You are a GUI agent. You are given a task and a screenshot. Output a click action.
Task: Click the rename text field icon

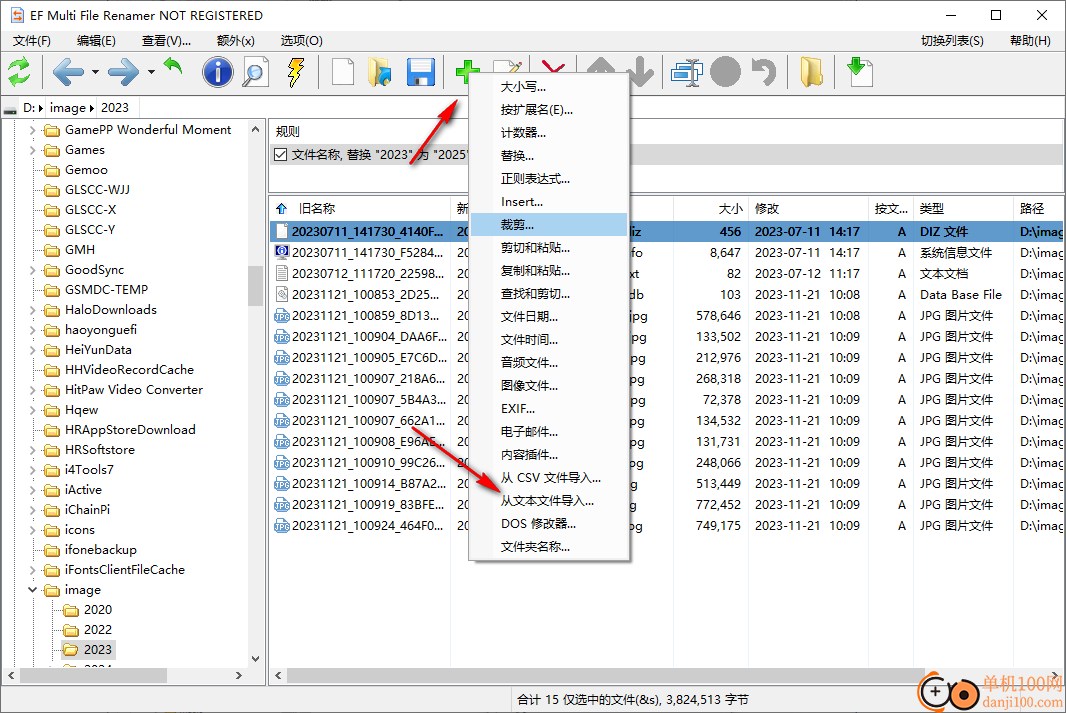pyautogui.click(x=687, y=72)
